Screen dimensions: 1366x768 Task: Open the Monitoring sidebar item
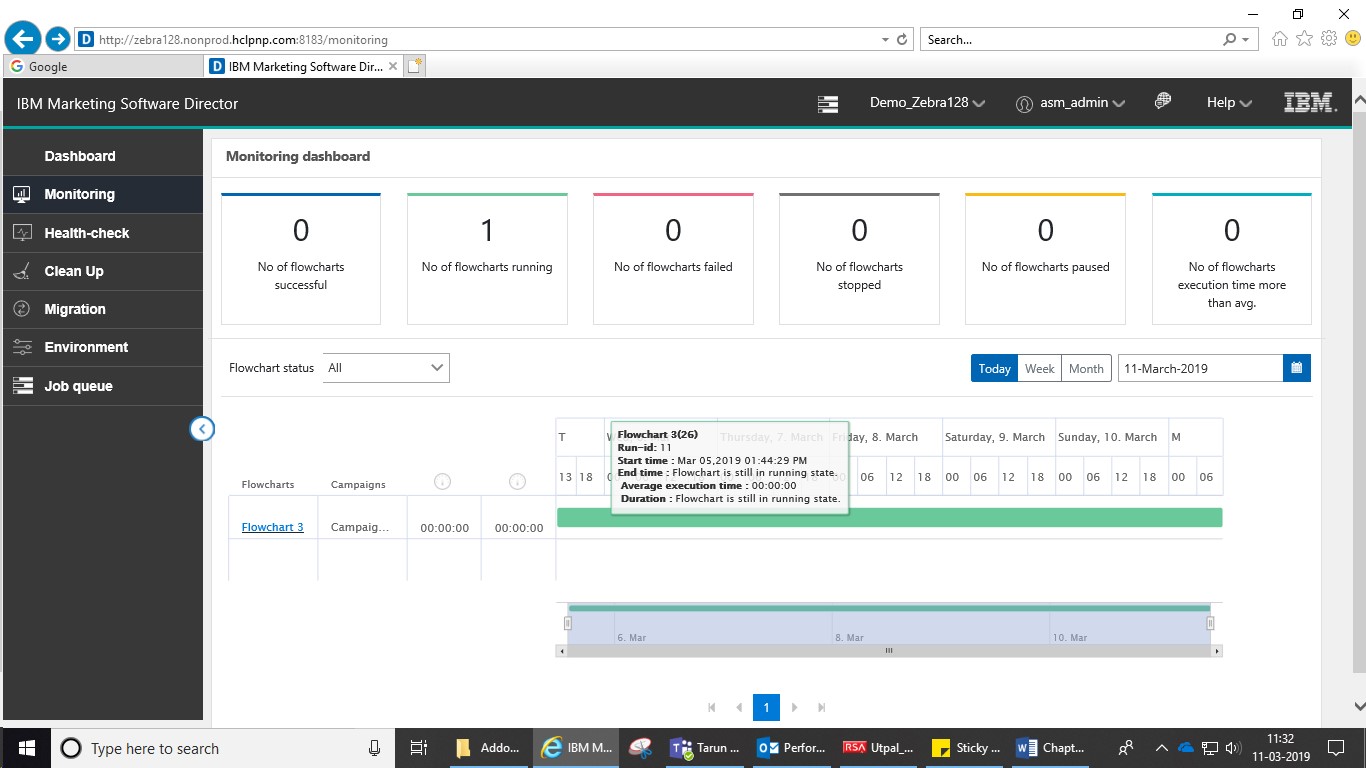101,194
